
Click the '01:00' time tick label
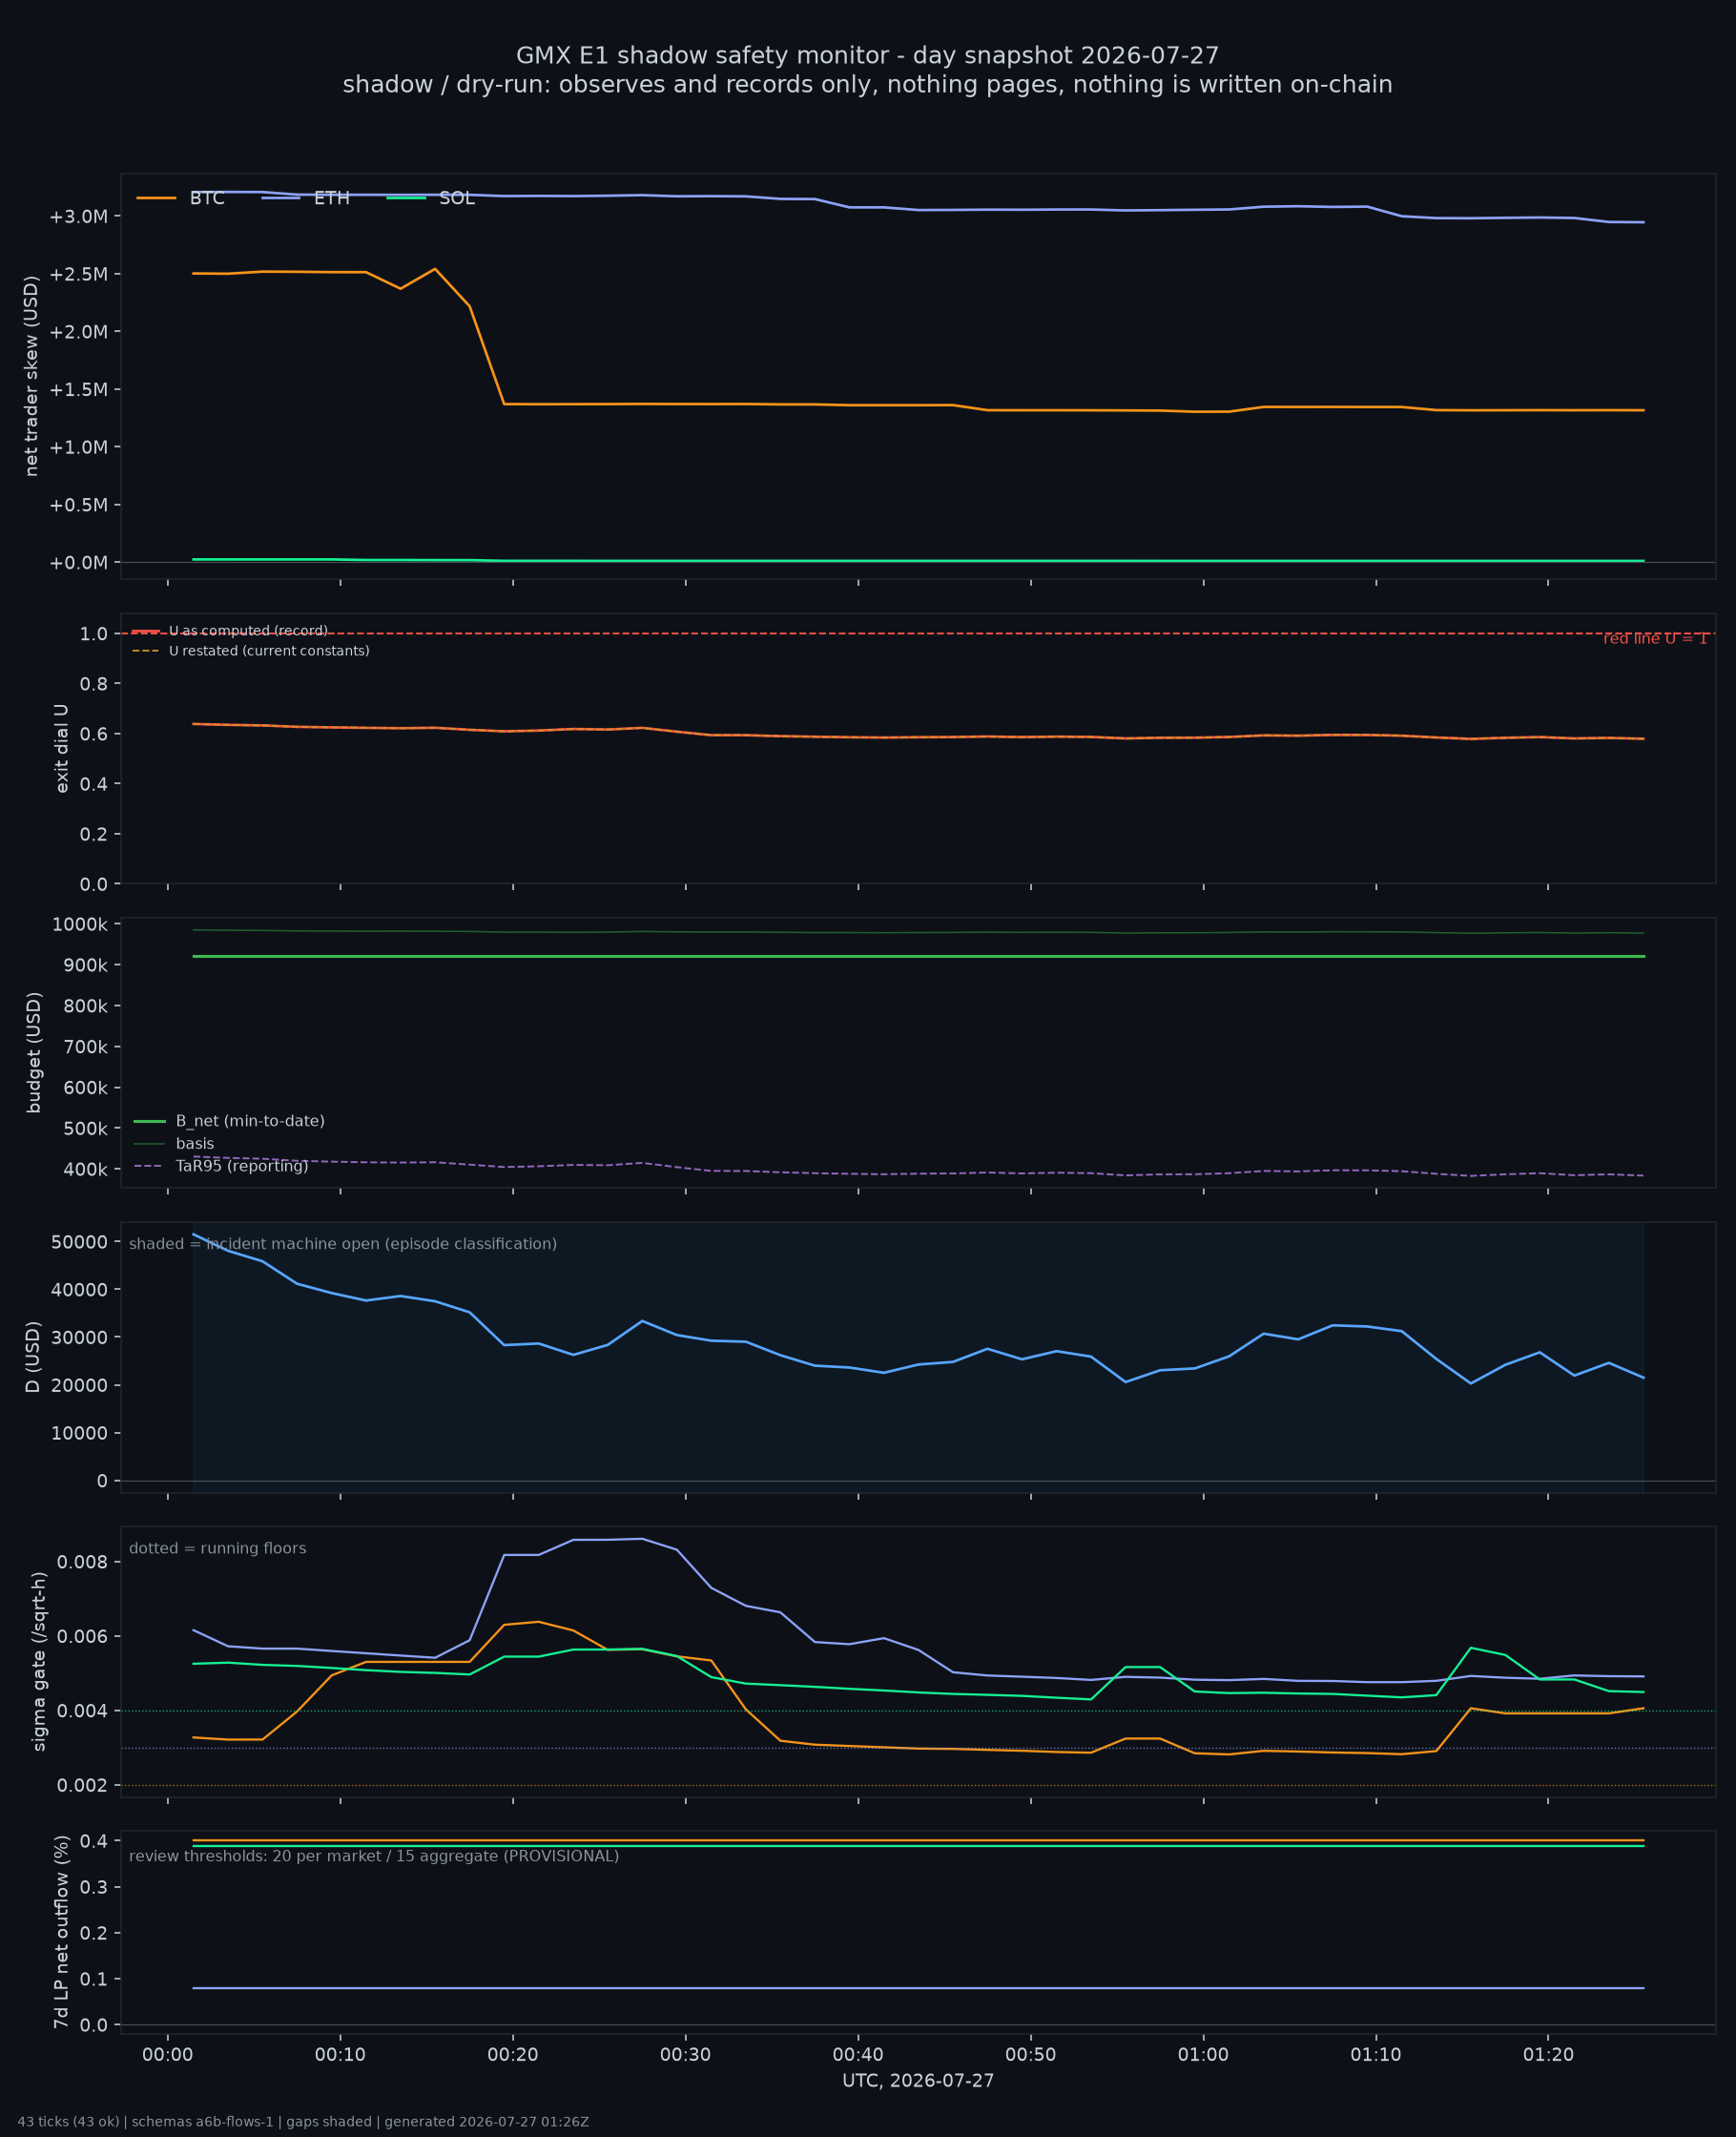pyautogui.click(x=1203, y=2056)
